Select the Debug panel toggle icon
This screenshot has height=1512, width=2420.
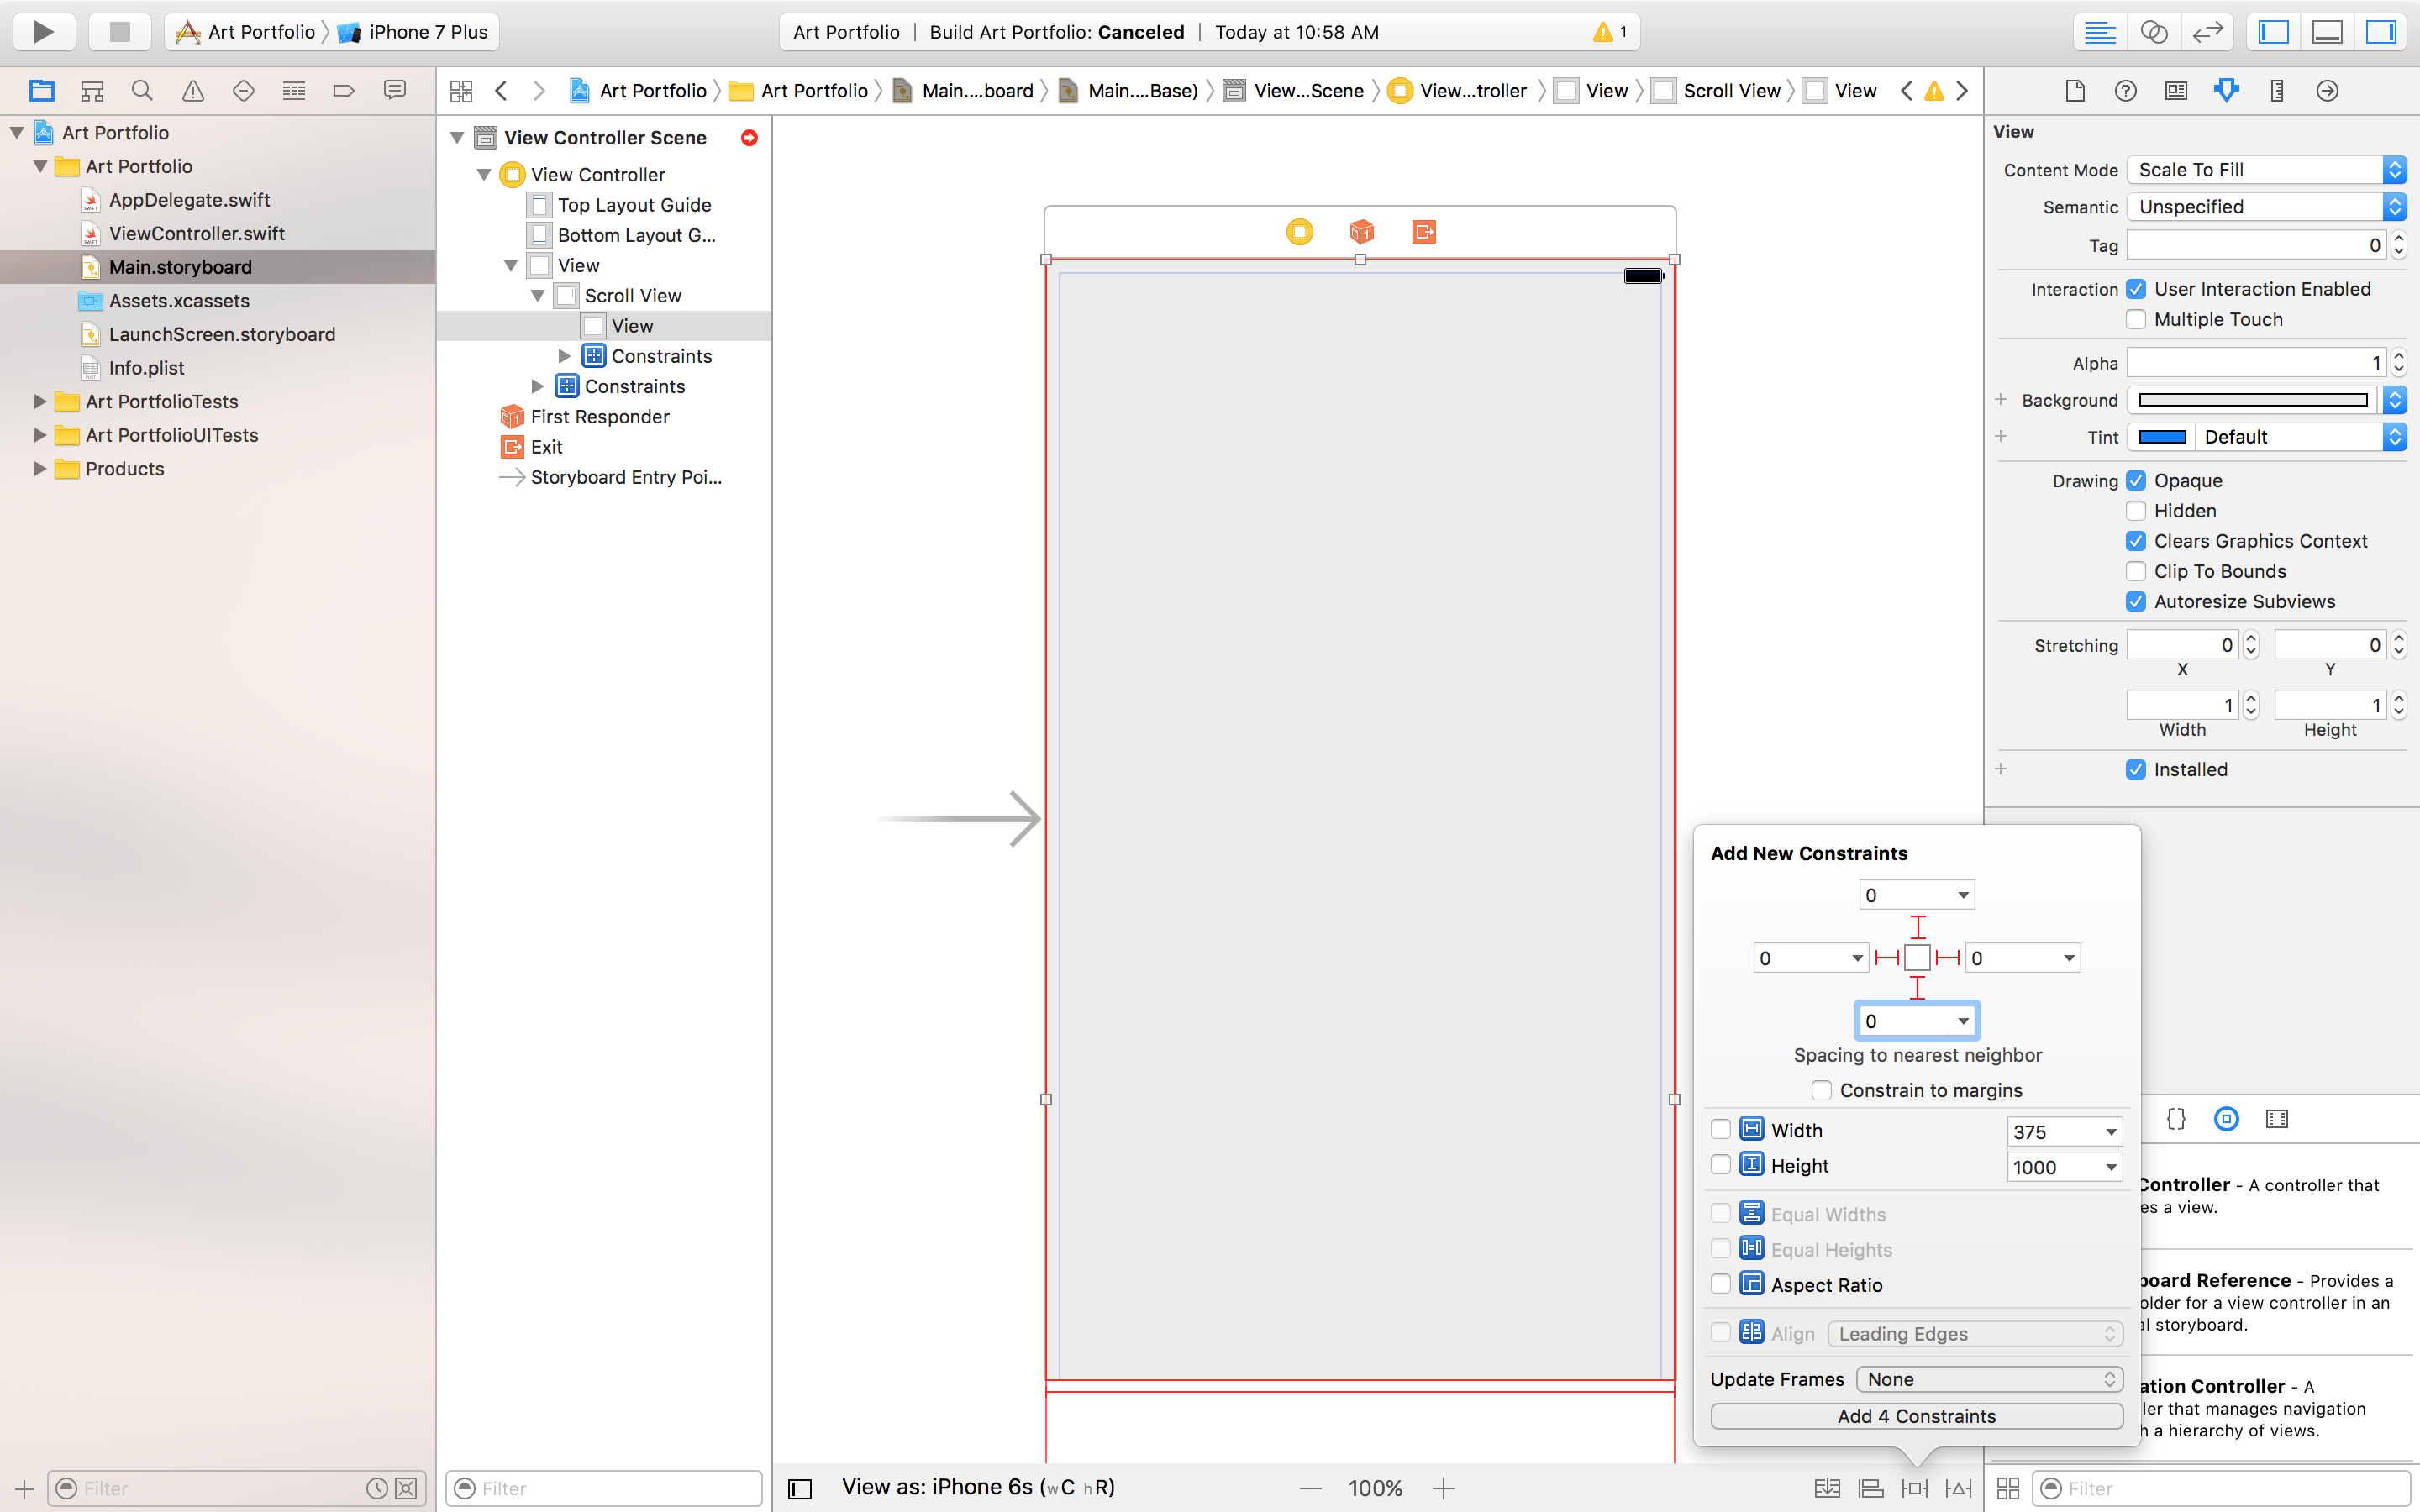click(x=2329, y=29)
